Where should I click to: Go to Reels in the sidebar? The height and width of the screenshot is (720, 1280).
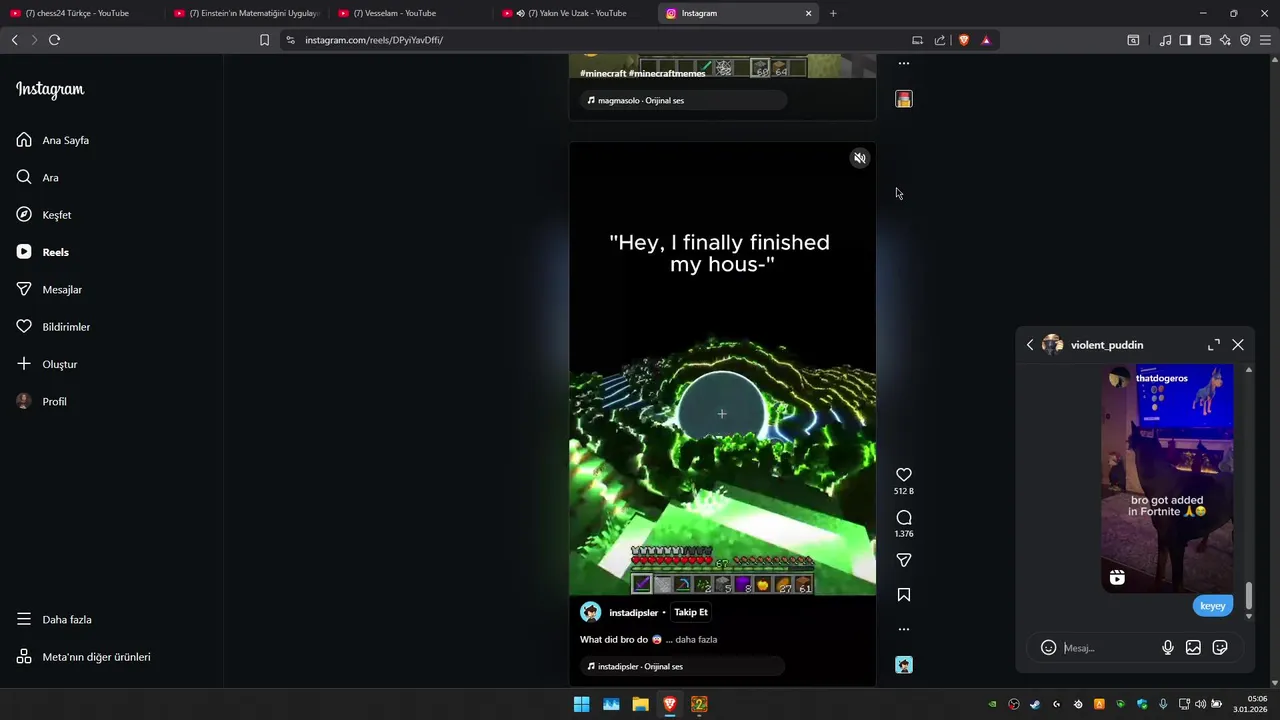[43, 252]
